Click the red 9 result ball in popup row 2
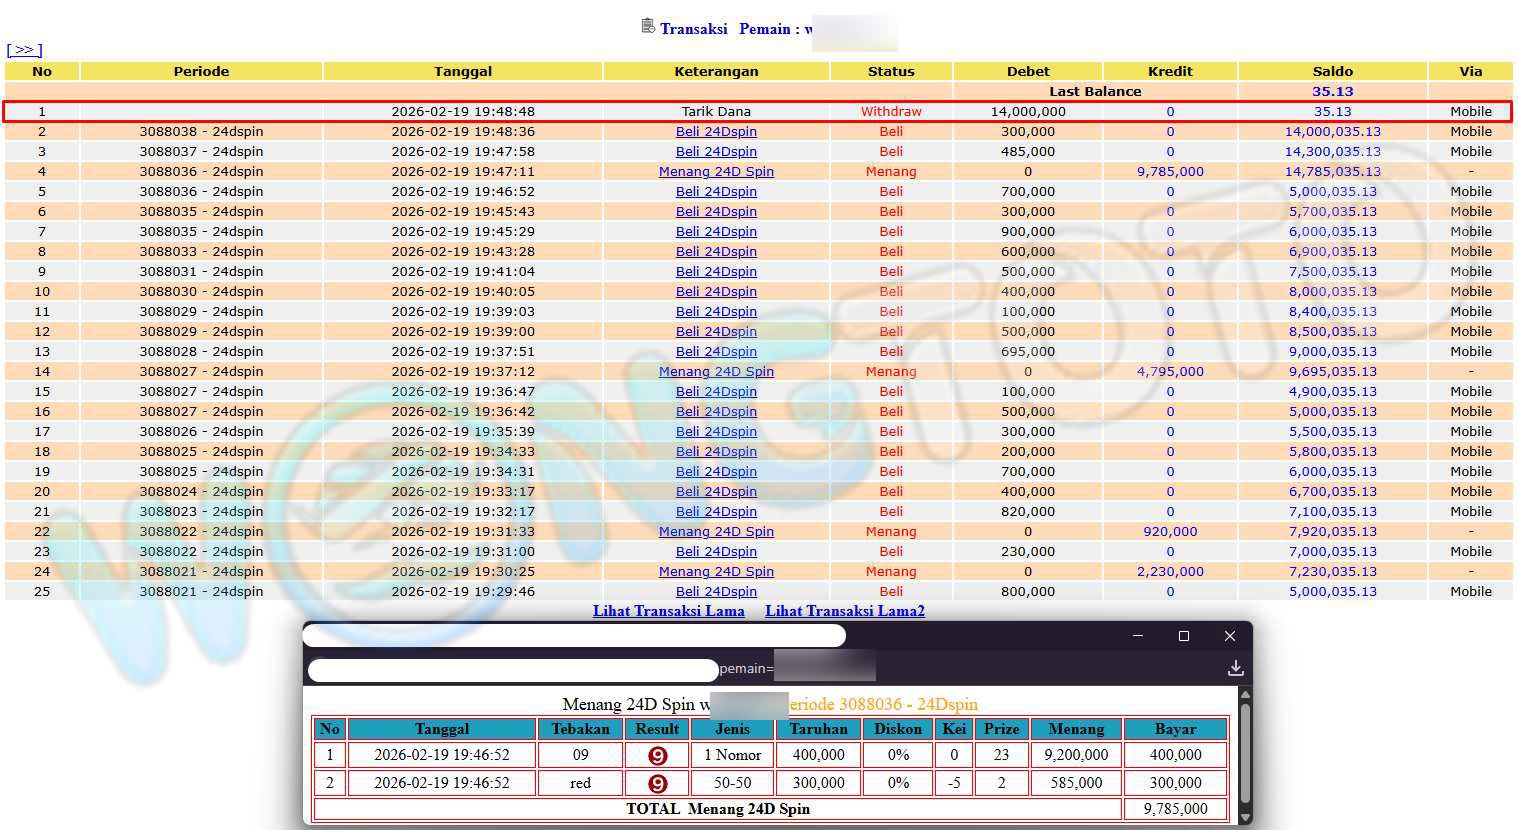Viewport: 1518px width, 830px height. (x=657, y=784)
